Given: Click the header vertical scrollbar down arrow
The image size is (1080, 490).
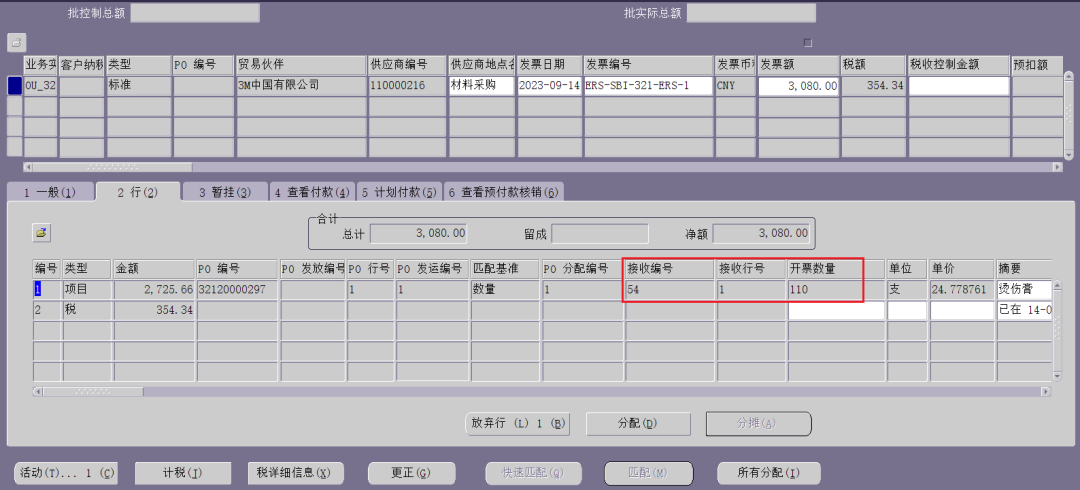Looking at the screenshot, I should [x=1068, y=154].
